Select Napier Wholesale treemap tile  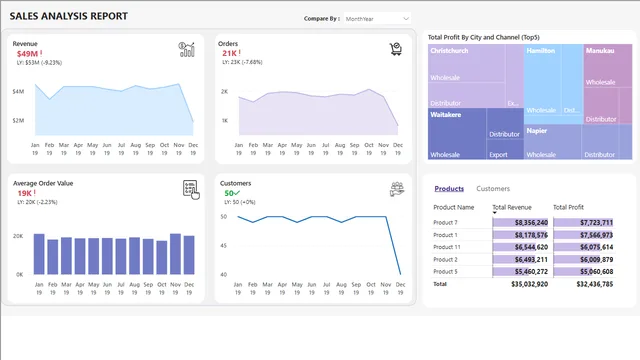(x=553, y=142)
